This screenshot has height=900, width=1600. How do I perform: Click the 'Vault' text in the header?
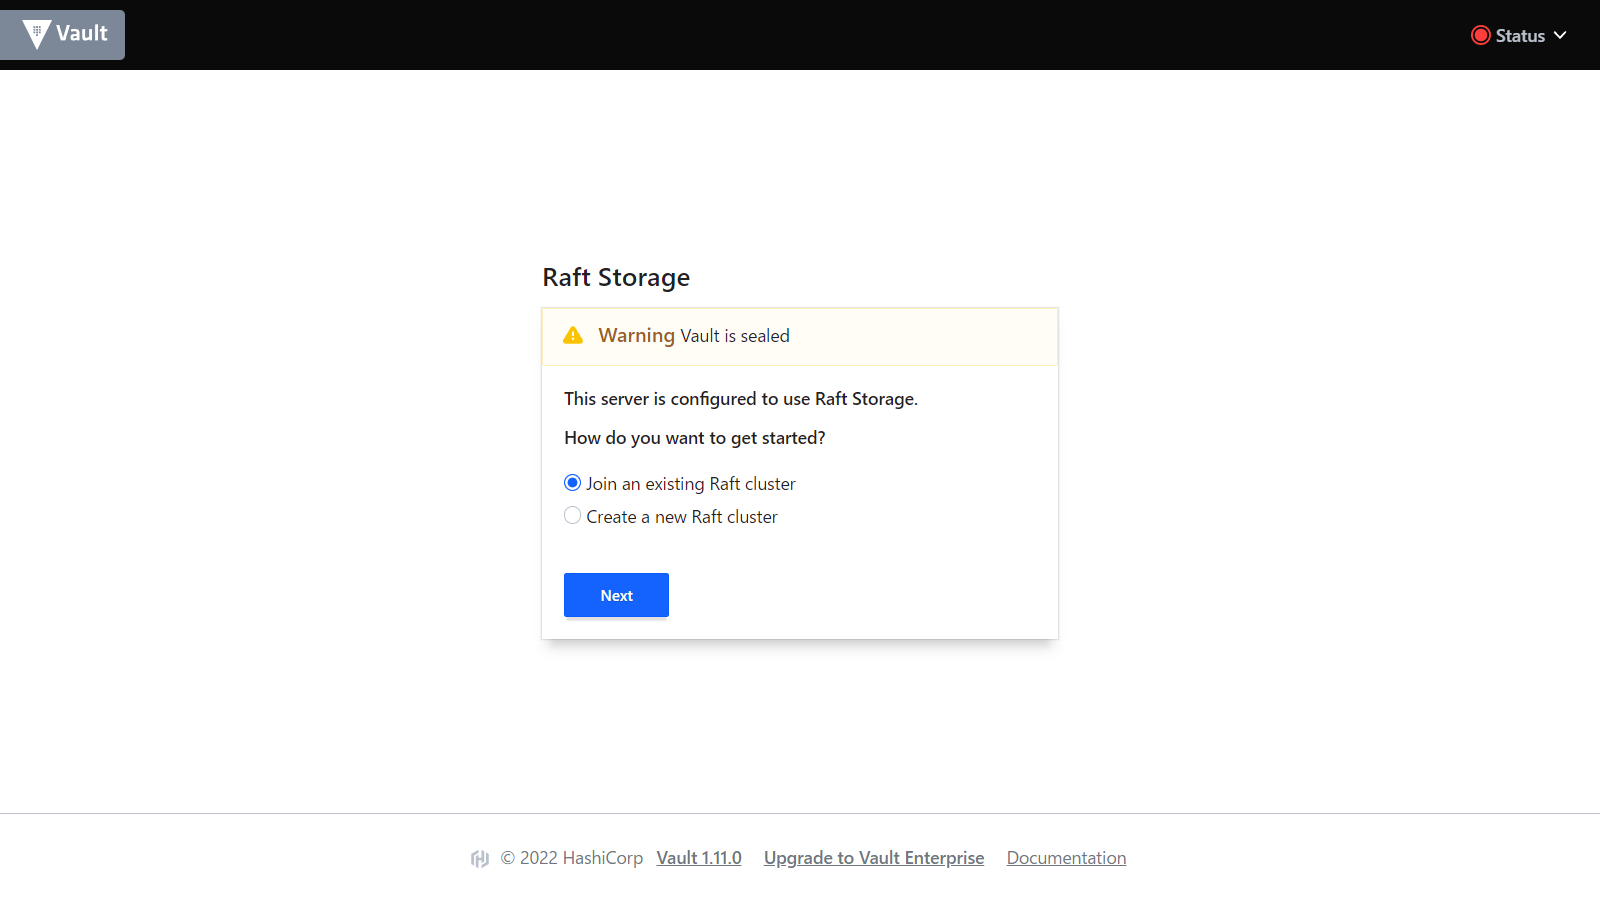pyautogui.click(x=82, y=34)
